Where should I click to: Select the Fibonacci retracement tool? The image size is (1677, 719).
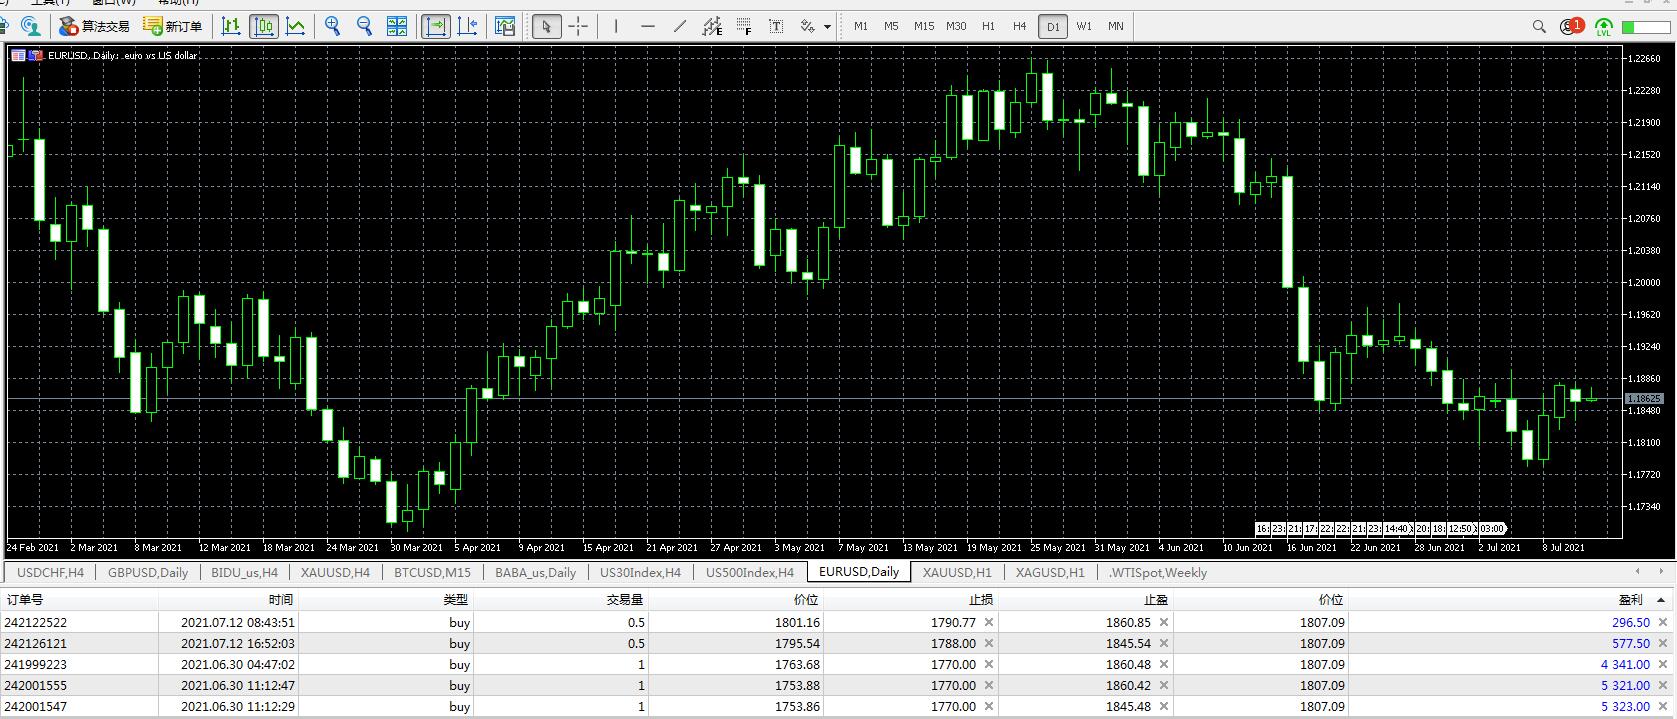tap(744, 26)
